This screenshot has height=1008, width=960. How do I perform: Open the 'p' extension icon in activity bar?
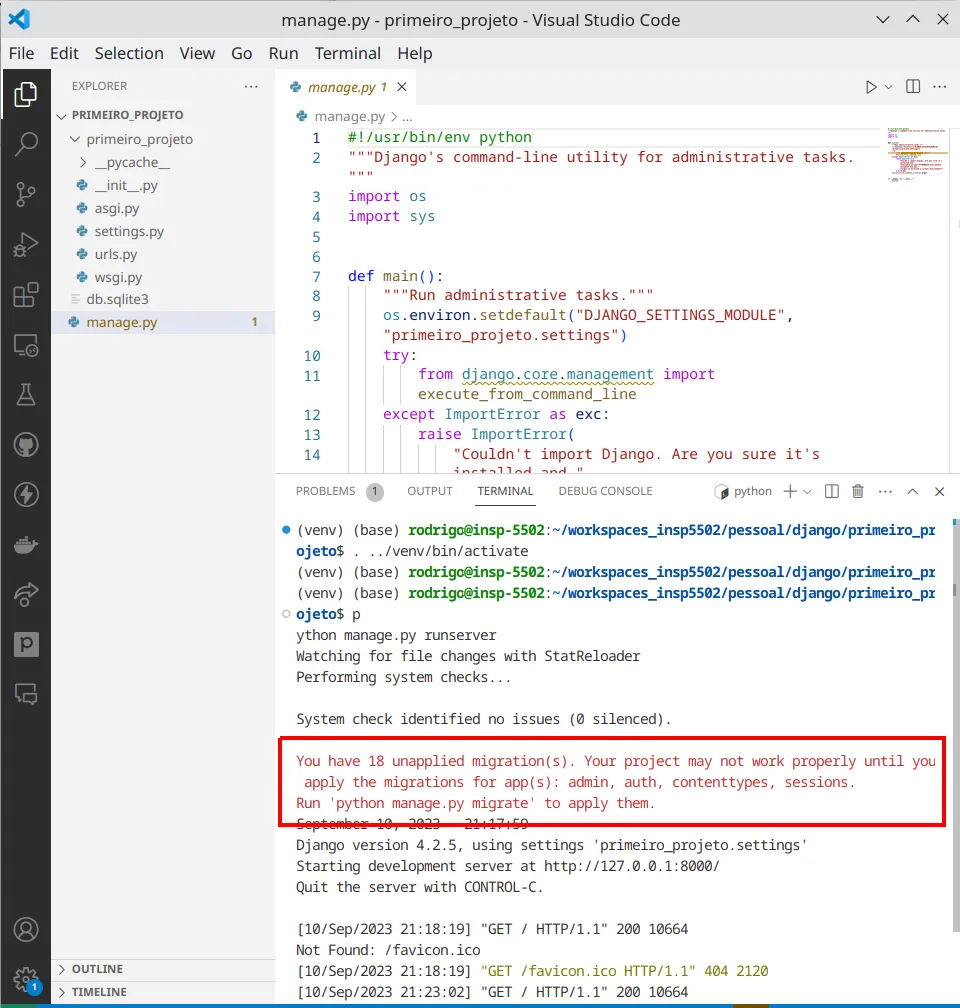26,644
